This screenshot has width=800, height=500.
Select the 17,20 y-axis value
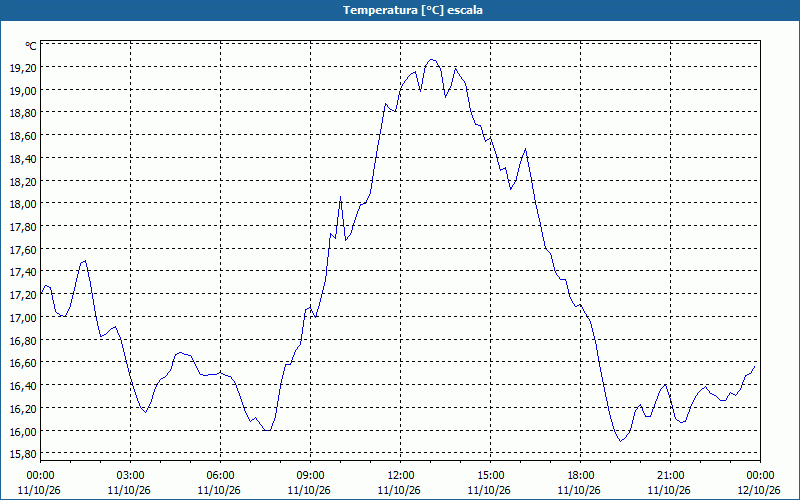(x=23, y=295)
